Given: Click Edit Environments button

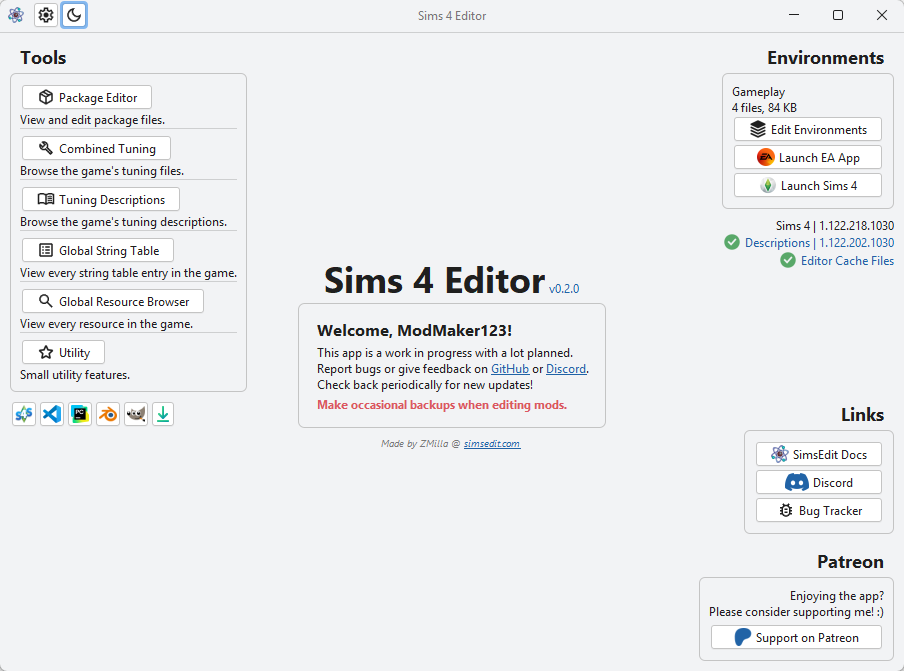Looking at the screenshot, I should 808,130.
